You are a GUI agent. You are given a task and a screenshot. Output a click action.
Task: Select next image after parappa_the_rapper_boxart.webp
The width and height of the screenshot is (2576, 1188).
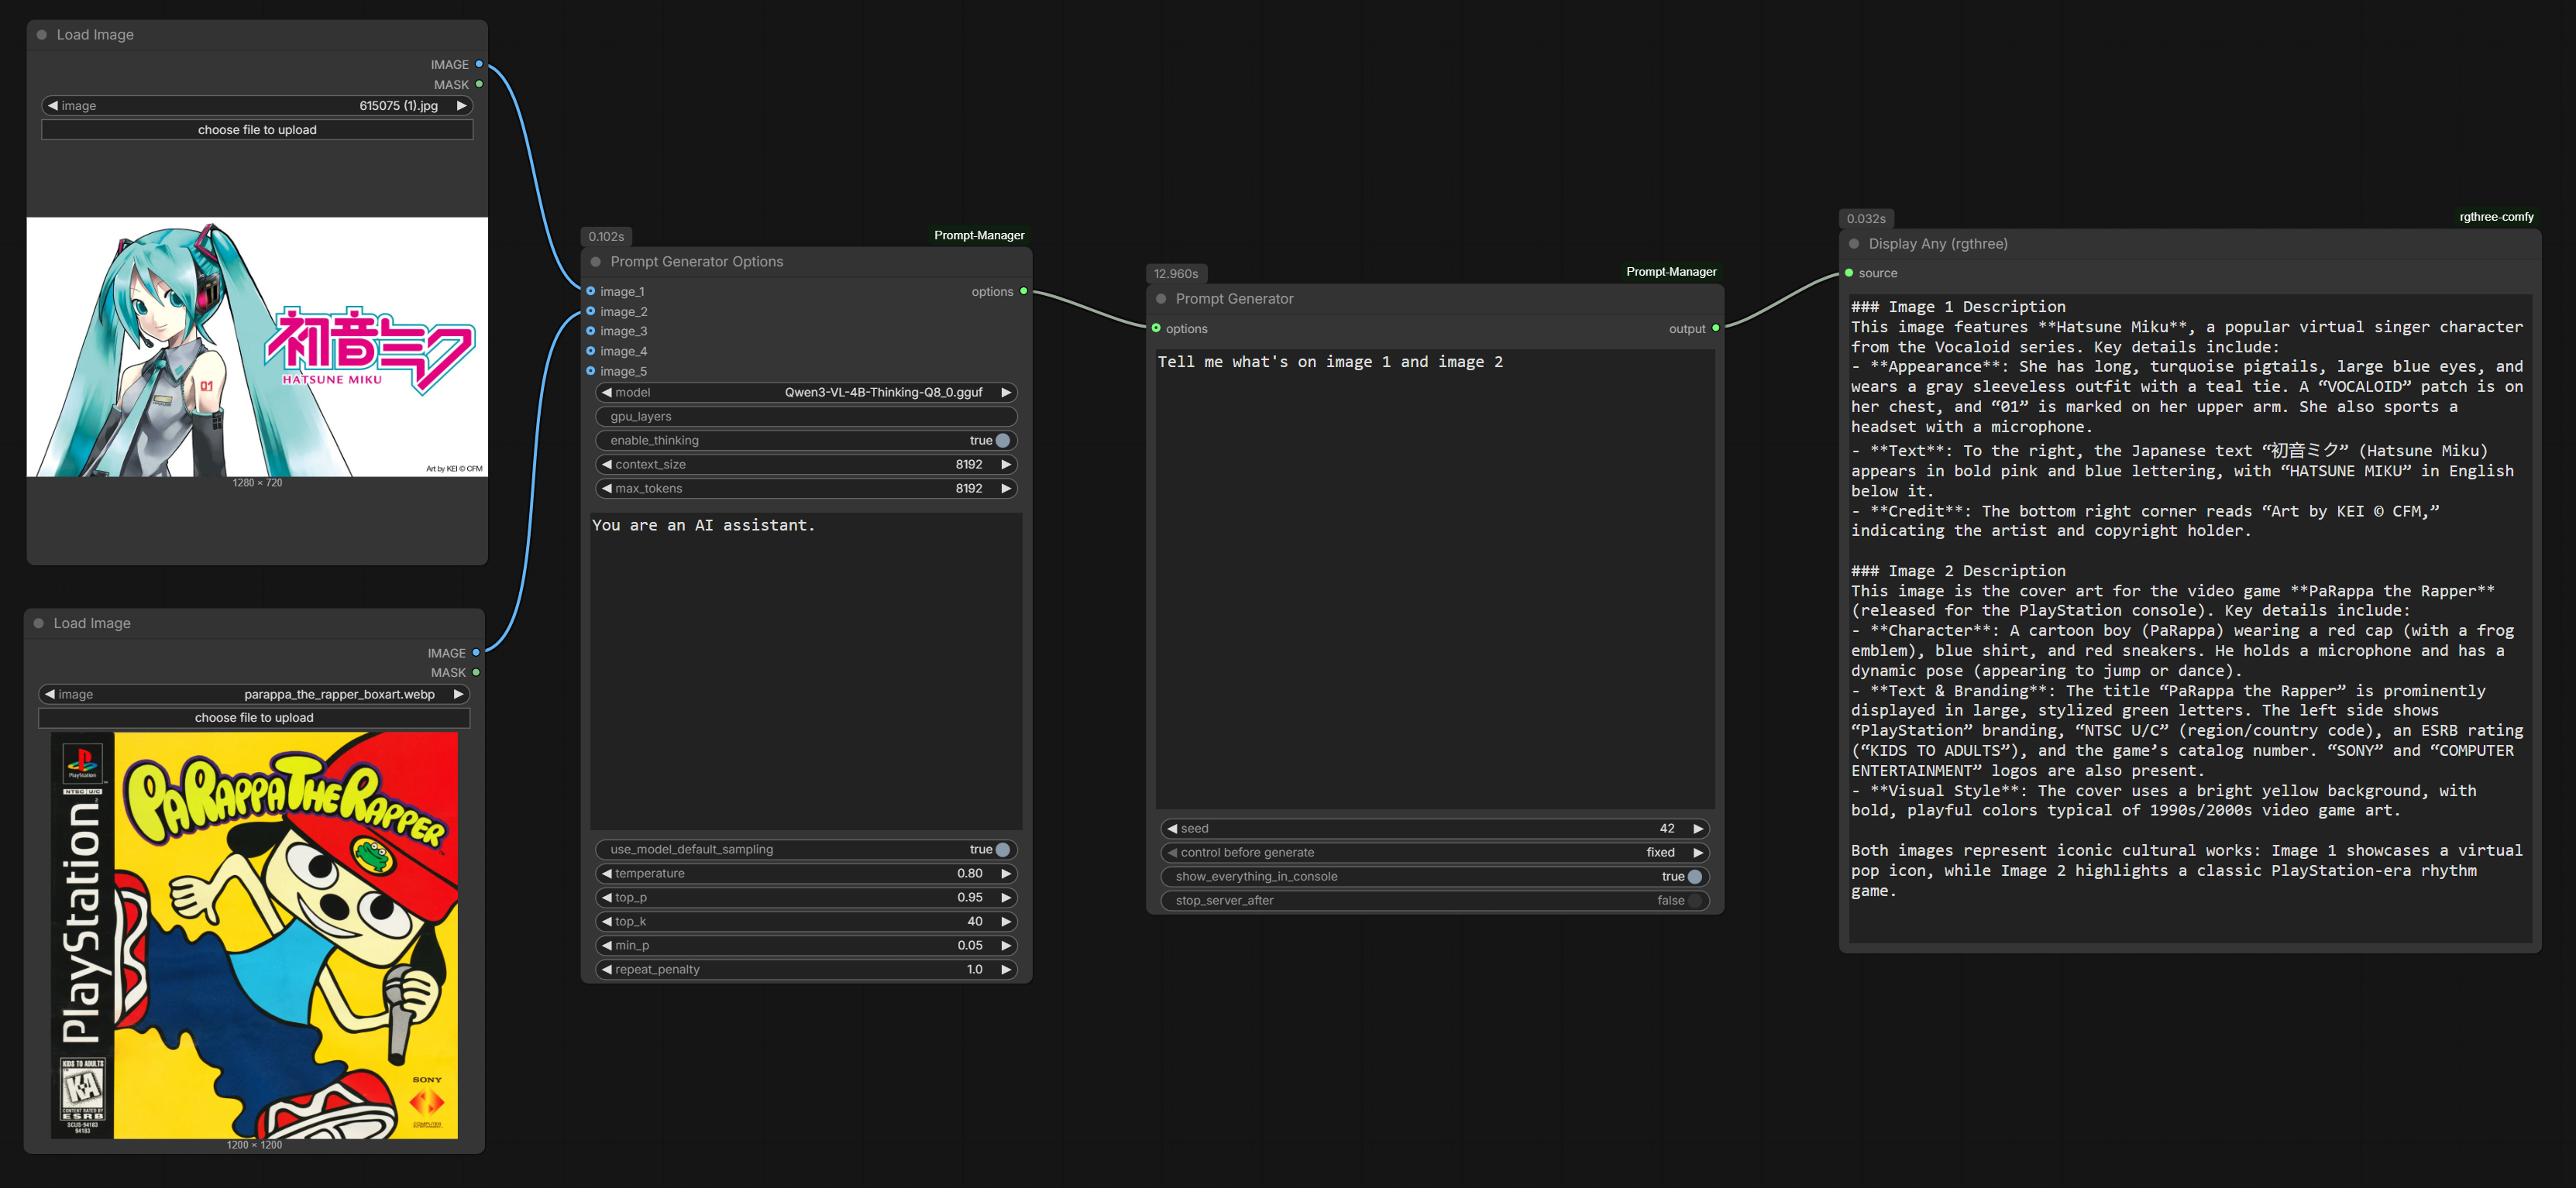[458, 694]
